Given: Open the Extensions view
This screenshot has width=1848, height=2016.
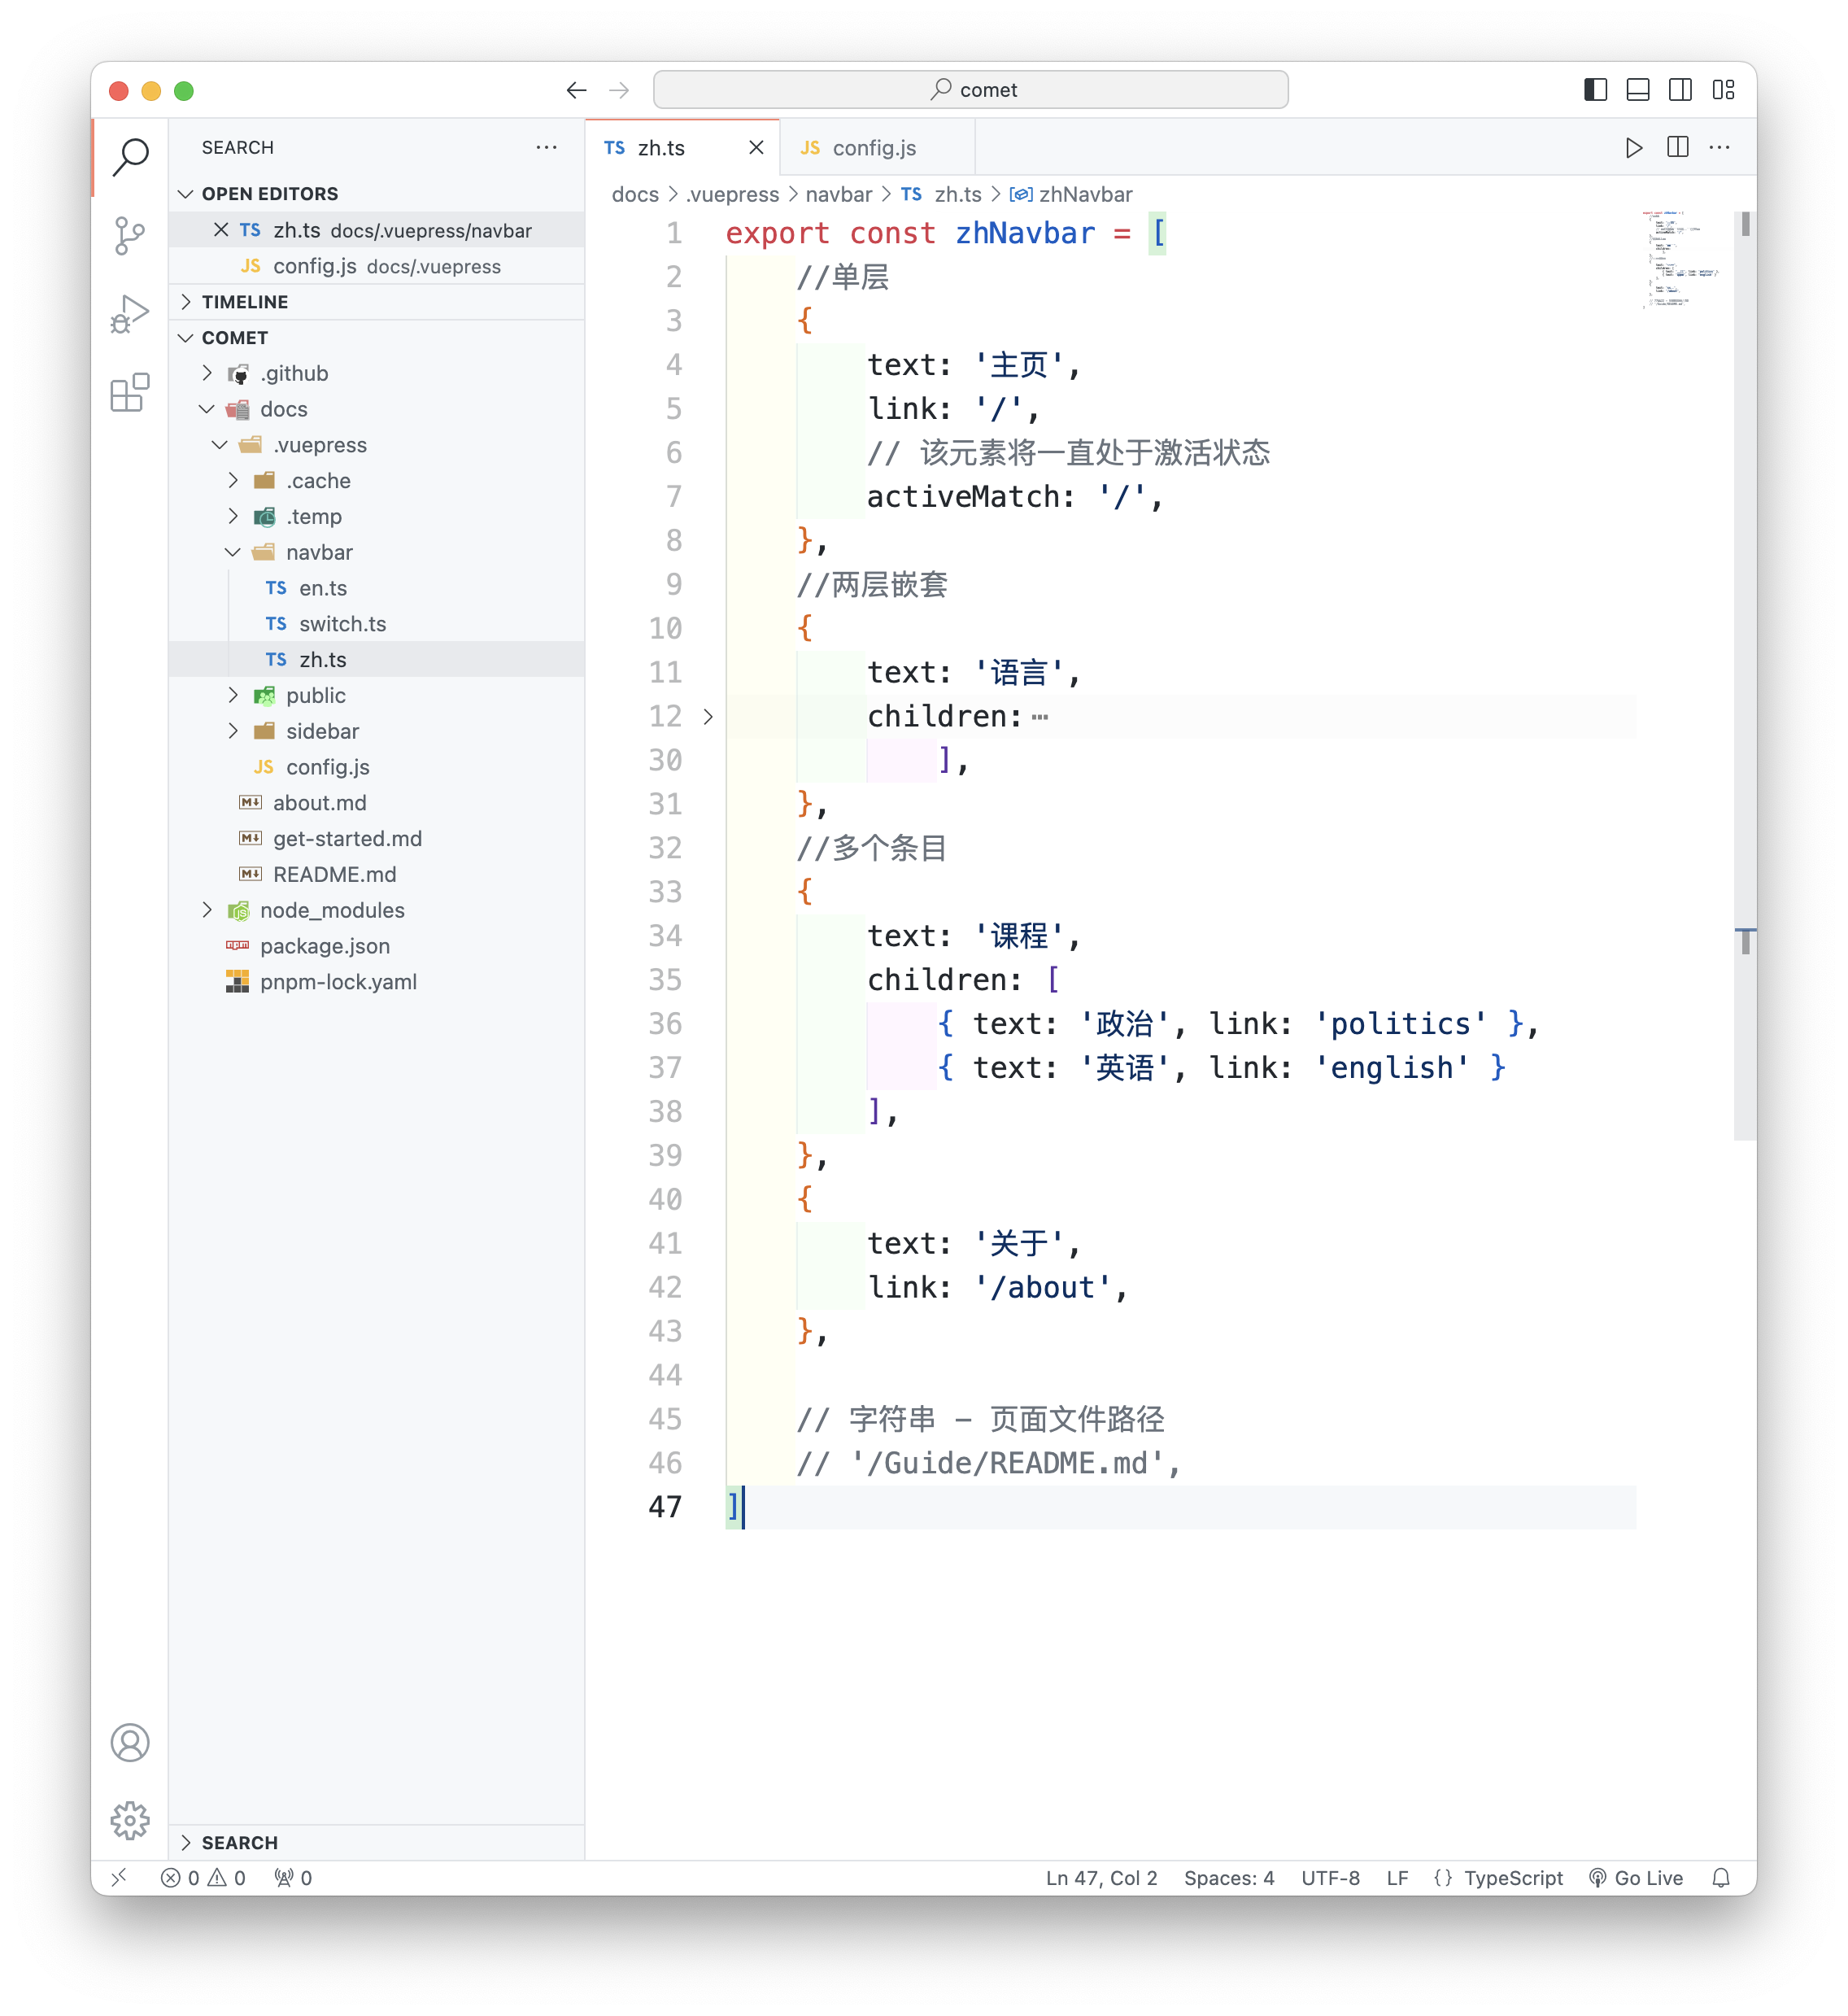Looking at the screenshot, I should pyautogui.click(x=129, y=393).
